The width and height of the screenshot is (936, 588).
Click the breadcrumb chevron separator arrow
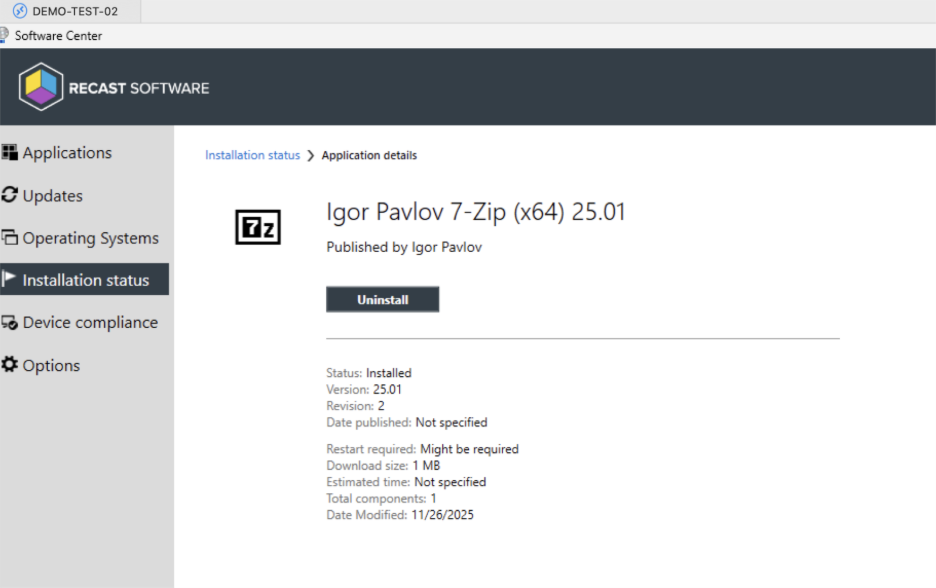click(x=311, y=155)
